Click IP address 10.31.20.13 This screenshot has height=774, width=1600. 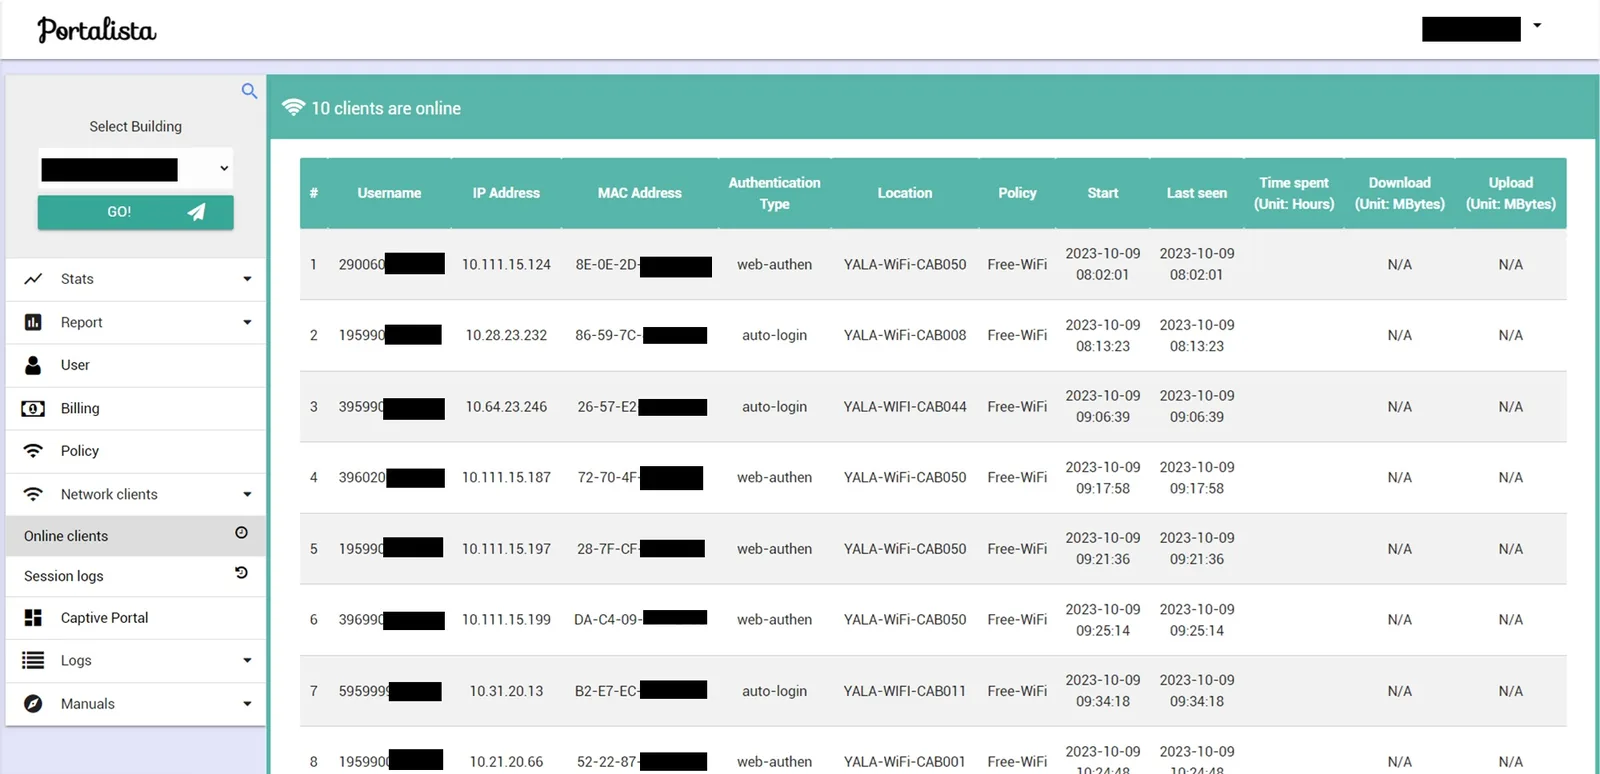506,691
